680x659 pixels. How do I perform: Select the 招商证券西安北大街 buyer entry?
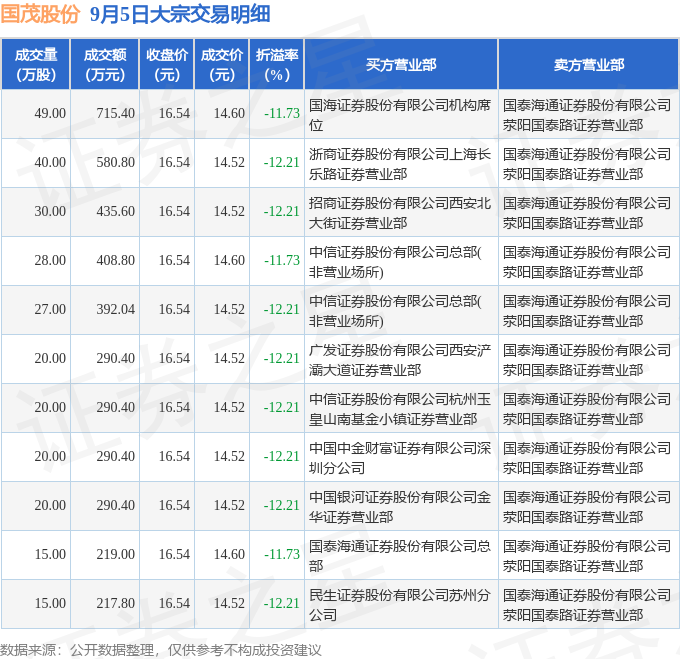(400, 212)
